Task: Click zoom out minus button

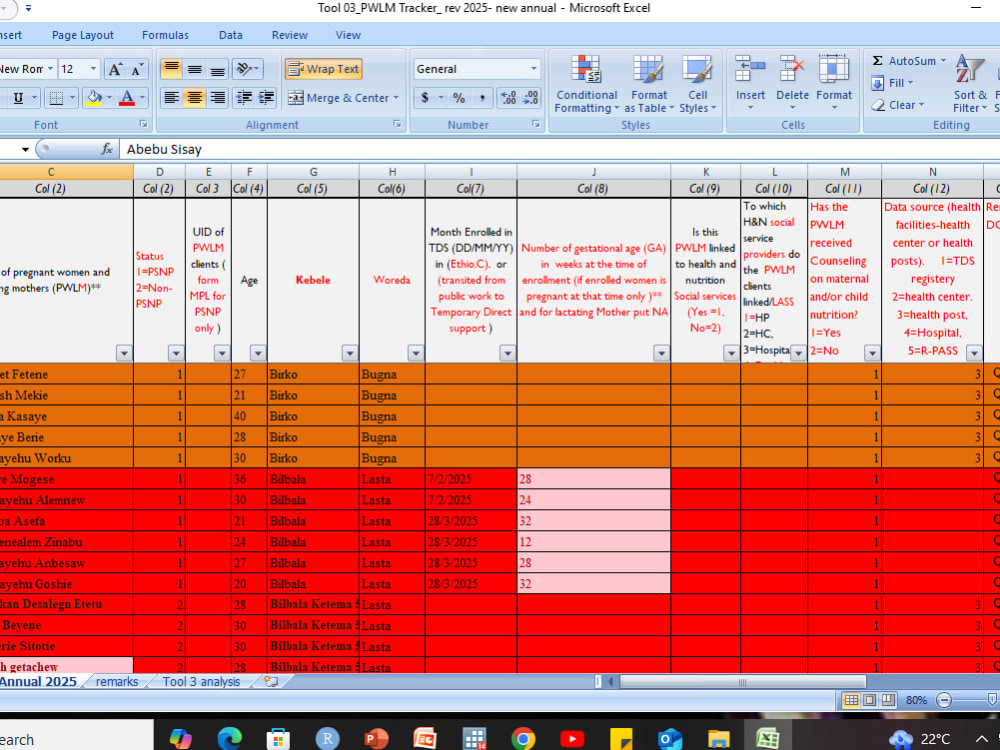Action: pos(944,700)
